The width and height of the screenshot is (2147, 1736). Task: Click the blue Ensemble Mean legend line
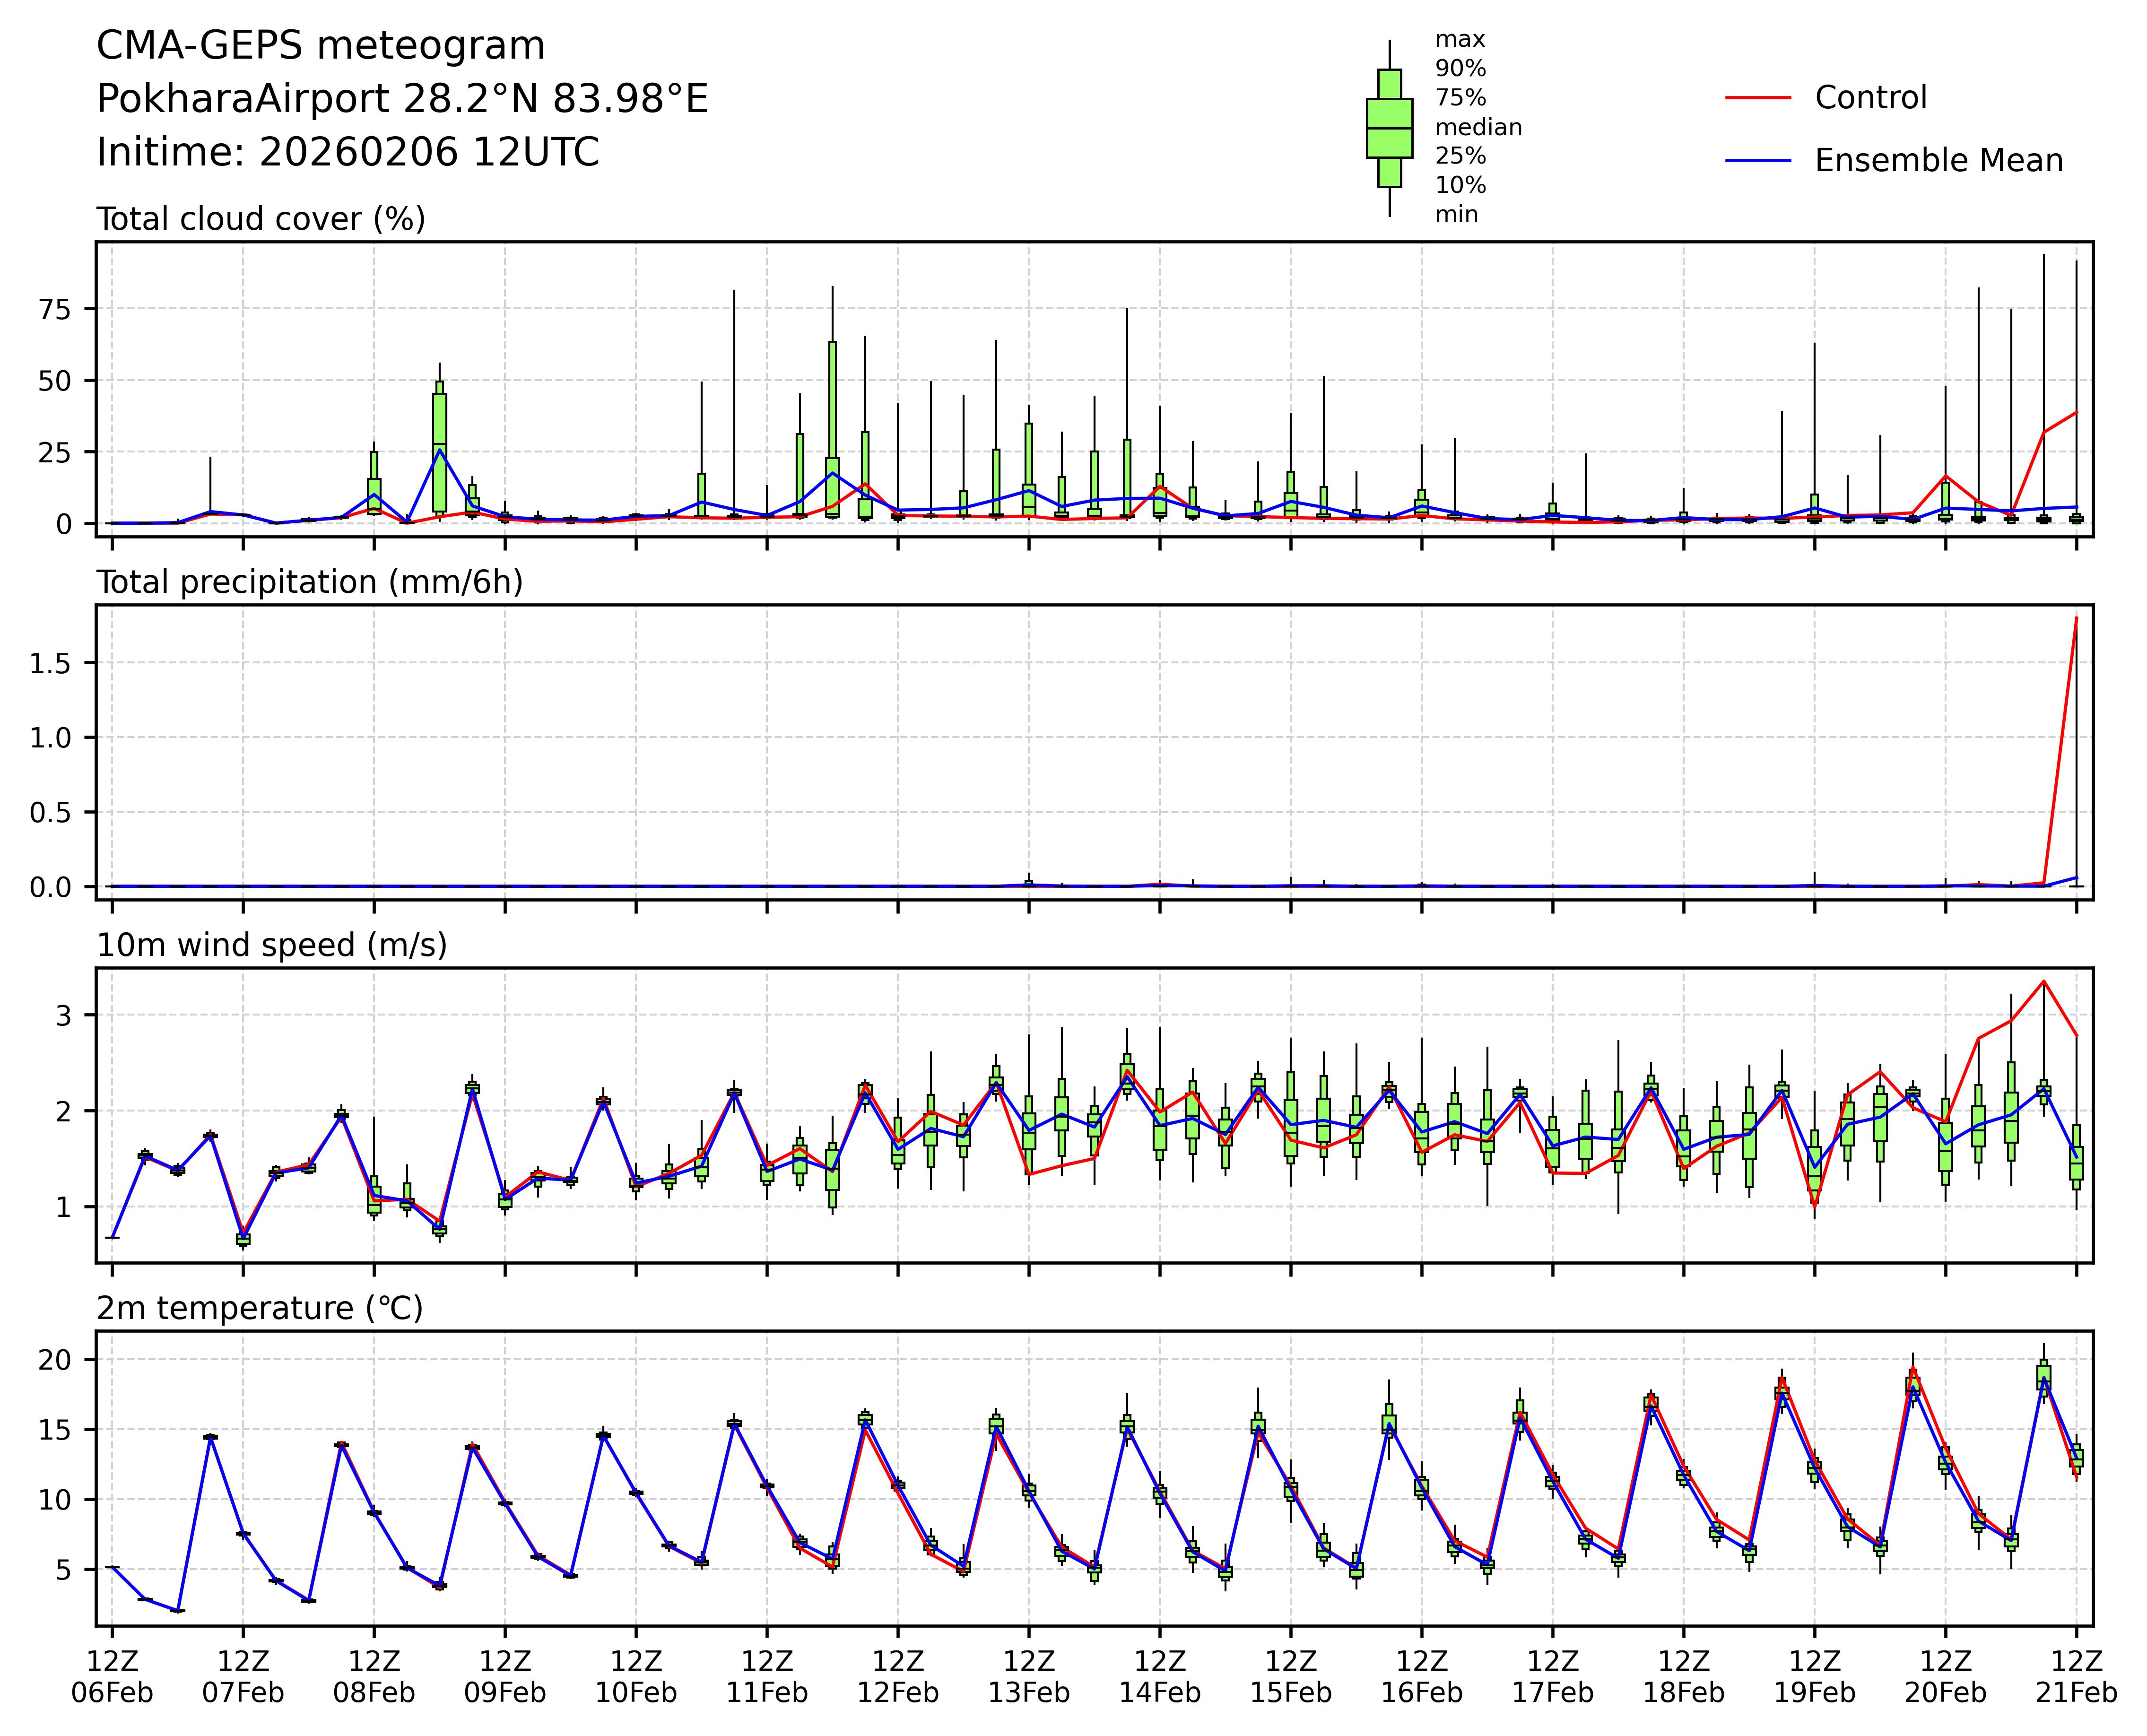pyautogui.click(x=1758, y=161)
